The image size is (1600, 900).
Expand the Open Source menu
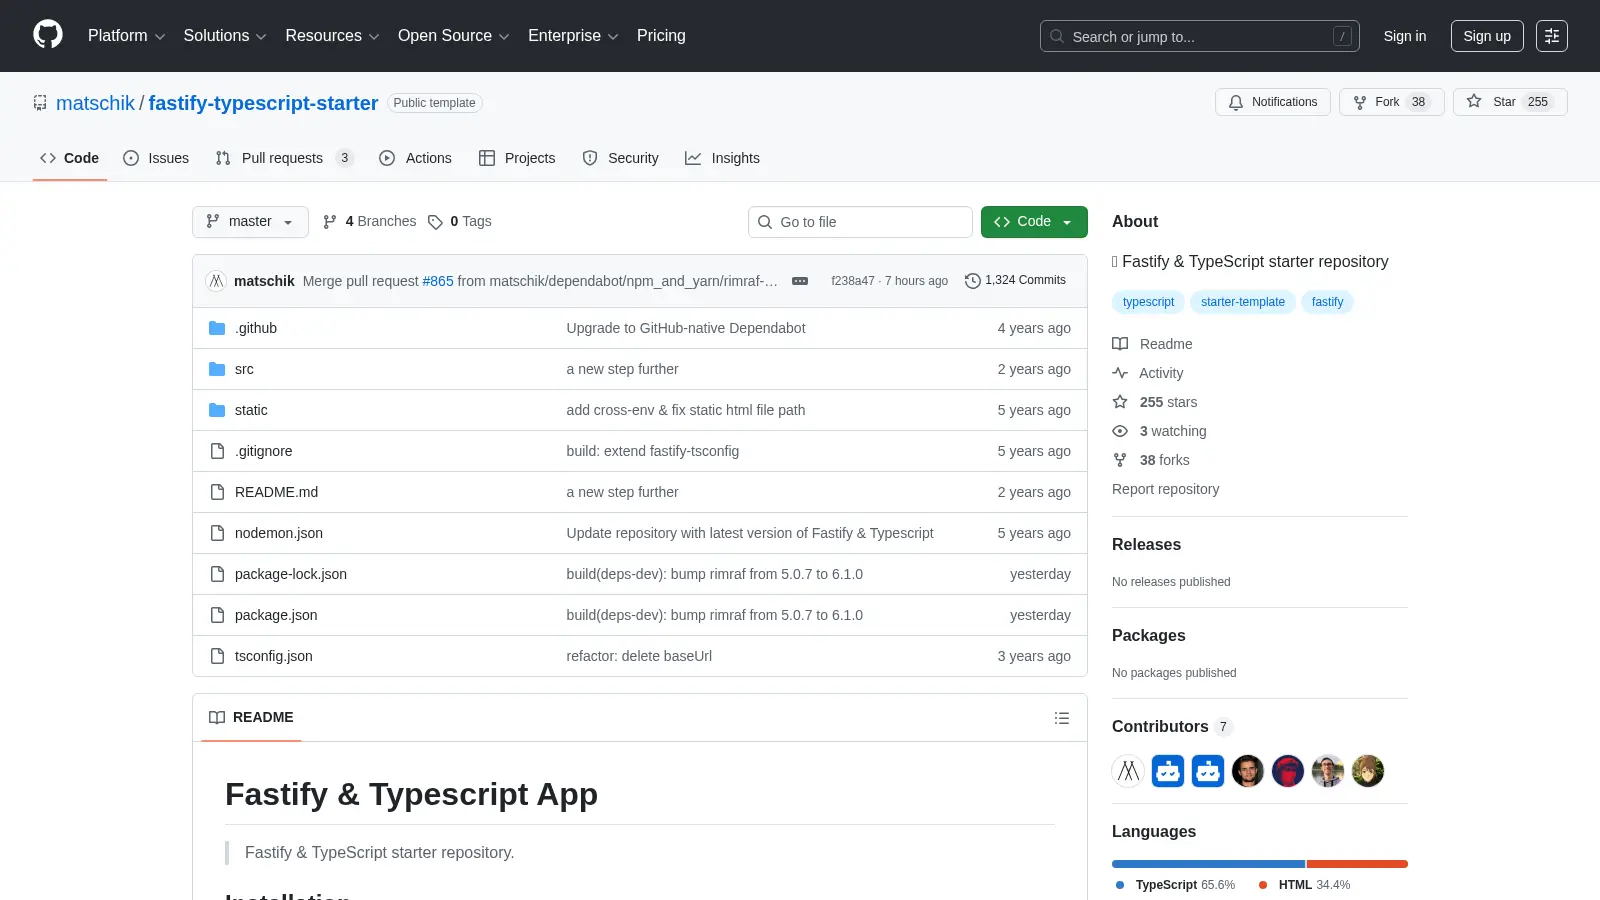pyautogui.click(x=454, y=36)
